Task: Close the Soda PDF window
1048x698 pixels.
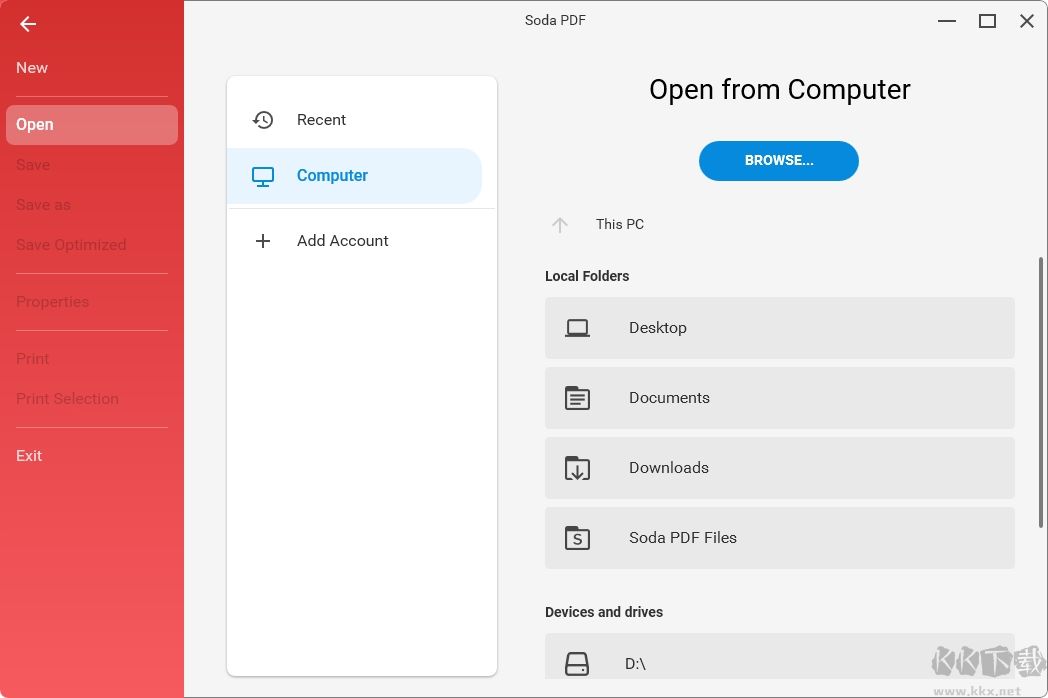Action: pyautogui.click(x=1027, y=21)
